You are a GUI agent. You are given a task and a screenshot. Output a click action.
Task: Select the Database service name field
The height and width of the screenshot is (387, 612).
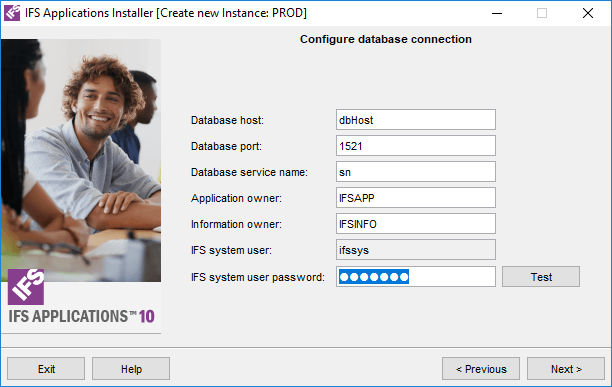(x=416, y=172)
